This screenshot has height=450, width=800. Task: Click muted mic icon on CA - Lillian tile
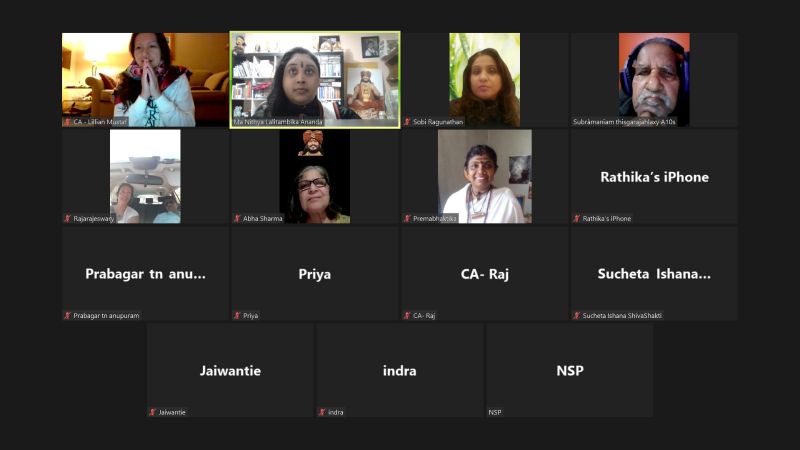(x=67, y=122)
